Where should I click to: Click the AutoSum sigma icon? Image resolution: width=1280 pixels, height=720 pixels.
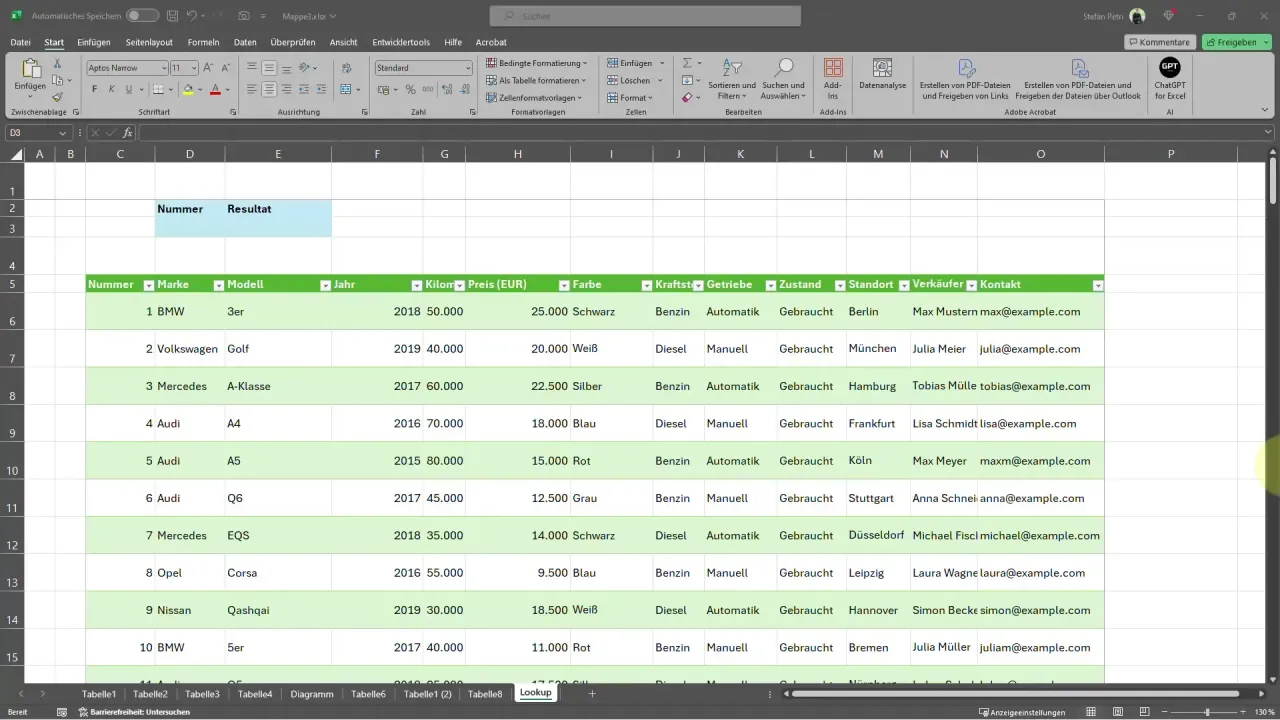click(x=687, y=63)
